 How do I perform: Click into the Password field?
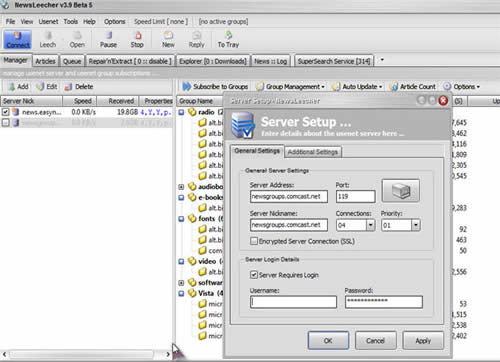coord(384,302)
